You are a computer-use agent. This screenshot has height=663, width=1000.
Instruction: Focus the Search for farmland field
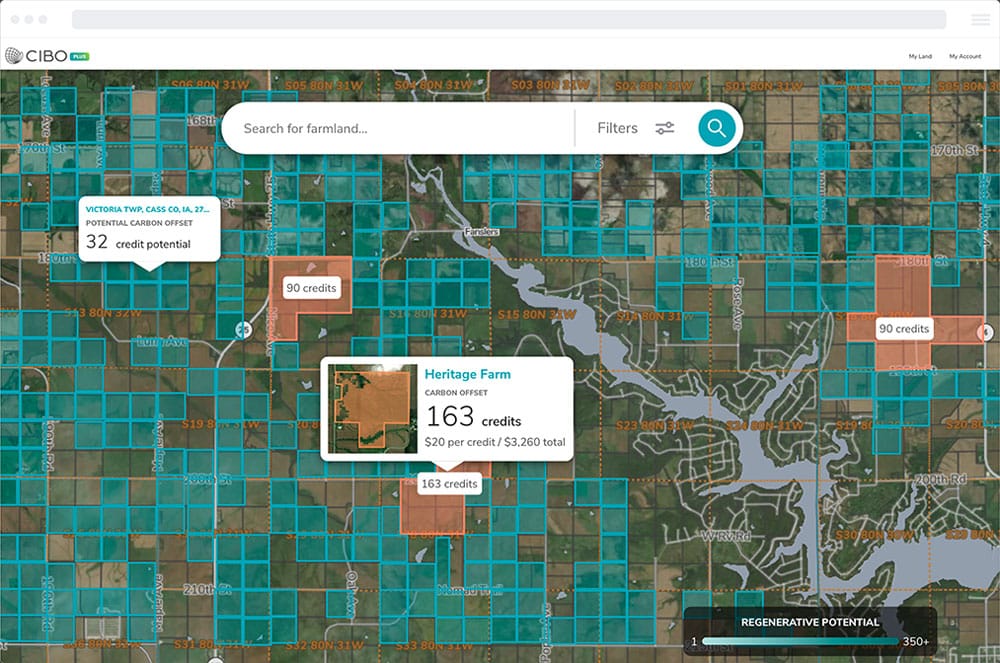pos(399,128)
